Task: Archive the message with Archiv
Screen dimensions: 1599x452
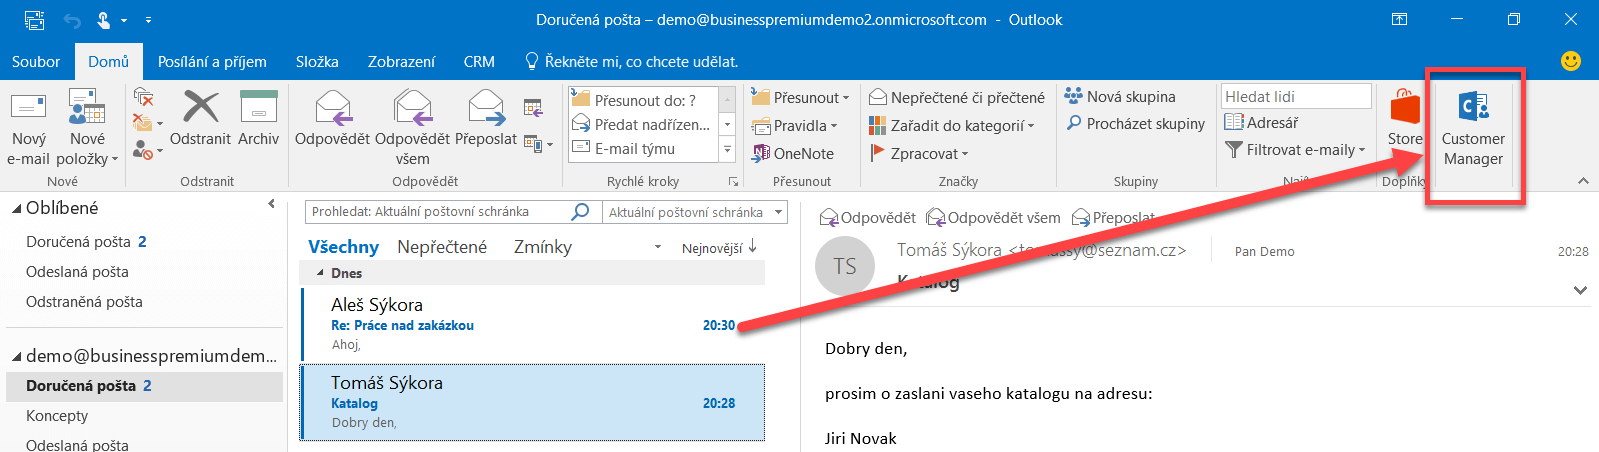Action: point(258,118)
